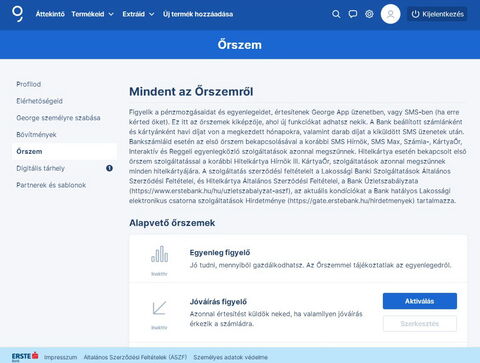Expand the Extráid dropdown
The width and height of the screenshot is (480, 363).
pyautogui.click(x=138, y=14)
